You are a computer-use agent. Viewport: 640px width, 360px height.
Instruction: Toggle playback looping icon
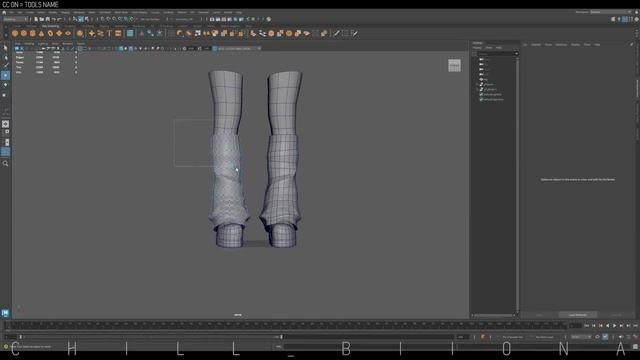598,337
